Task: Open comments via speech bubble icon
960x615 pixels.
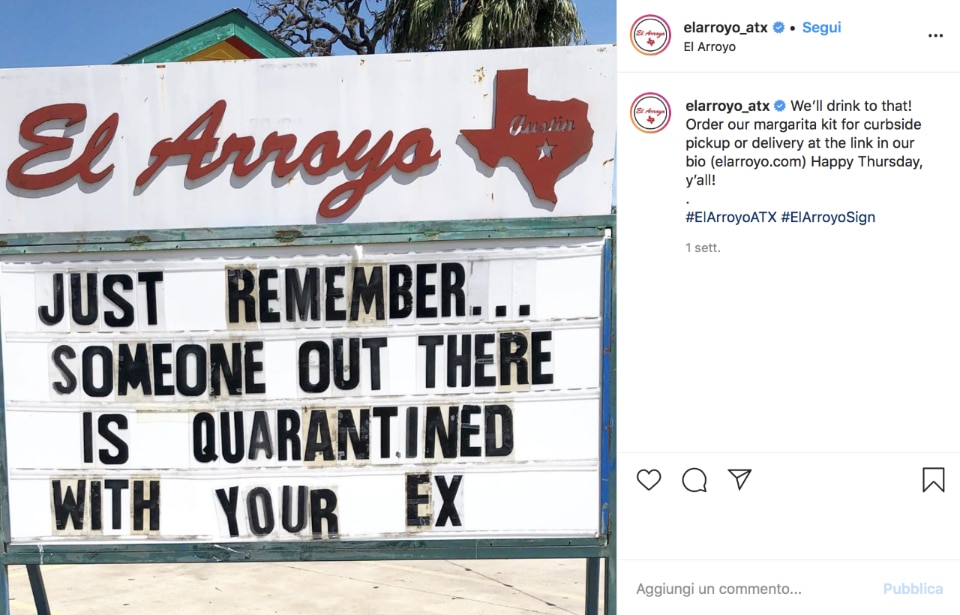Action: coord(694,480)
